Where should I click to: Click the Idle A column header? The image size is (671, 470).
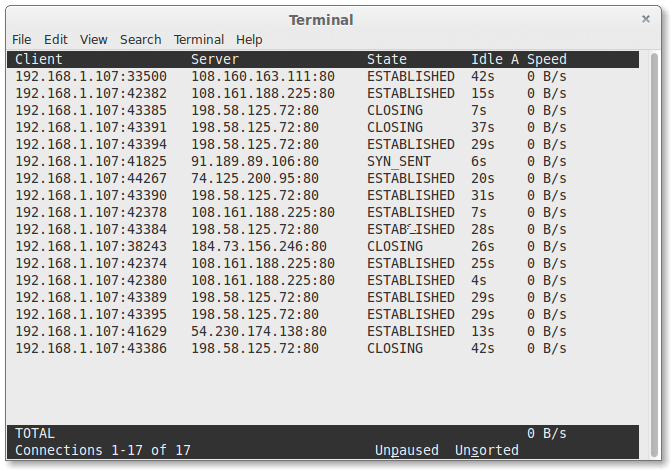point(495,60)
